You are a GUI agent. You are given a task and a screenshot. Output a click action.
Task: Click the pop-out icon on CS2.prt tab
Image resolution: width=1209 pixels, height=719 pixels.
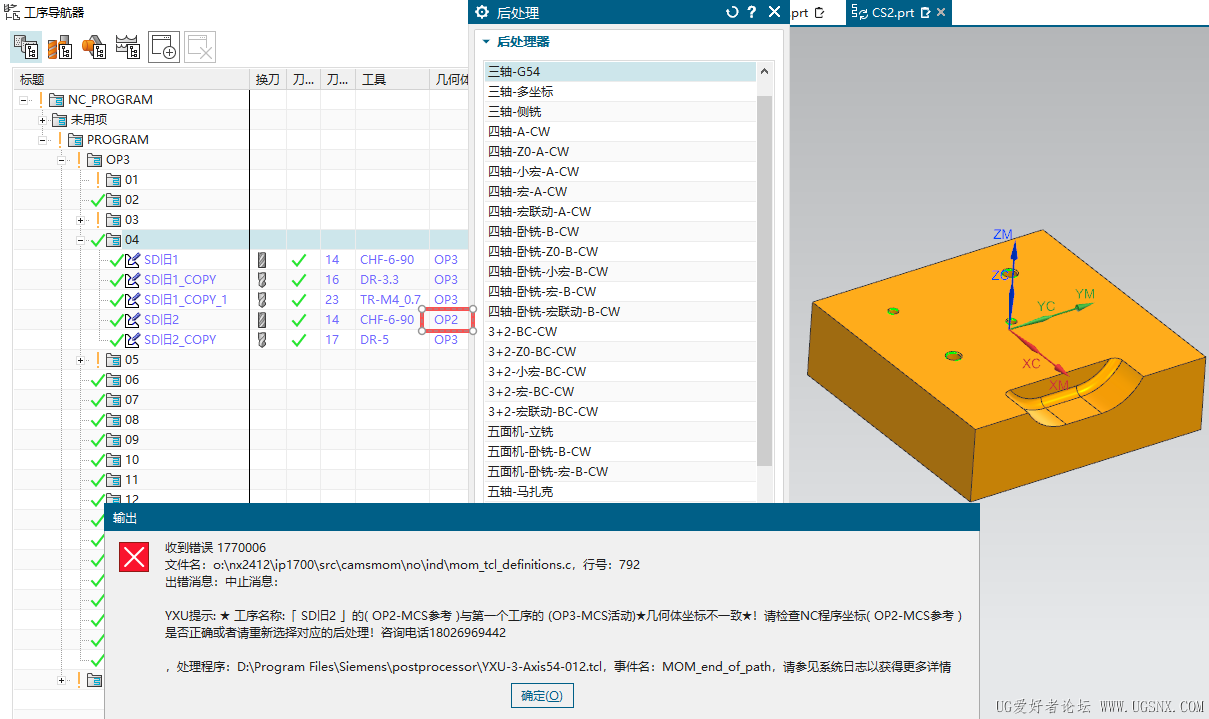(925, 13)
